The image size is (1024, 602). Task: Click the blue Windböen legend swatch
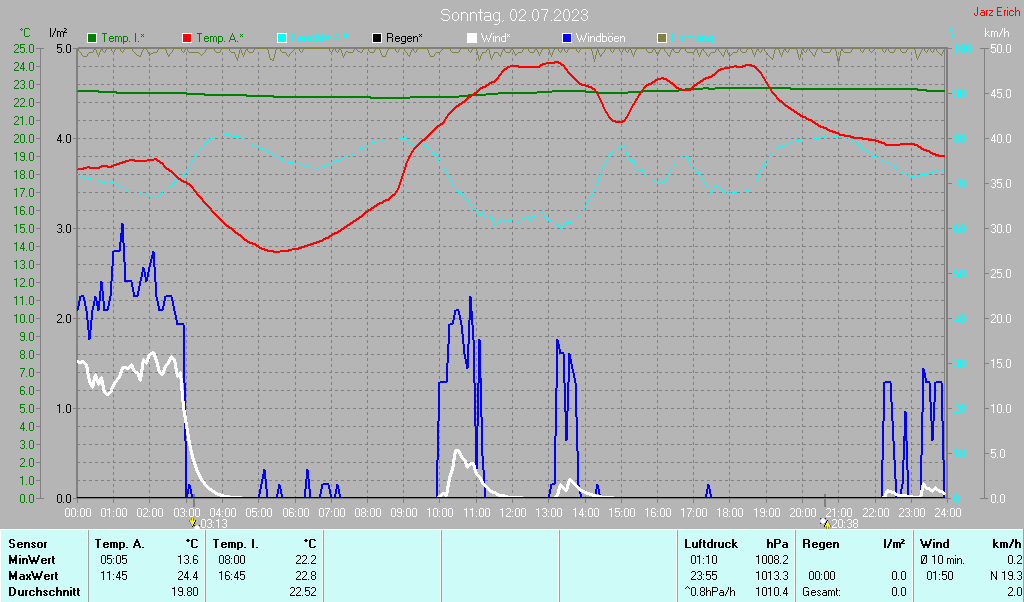[x=567, y=38]
